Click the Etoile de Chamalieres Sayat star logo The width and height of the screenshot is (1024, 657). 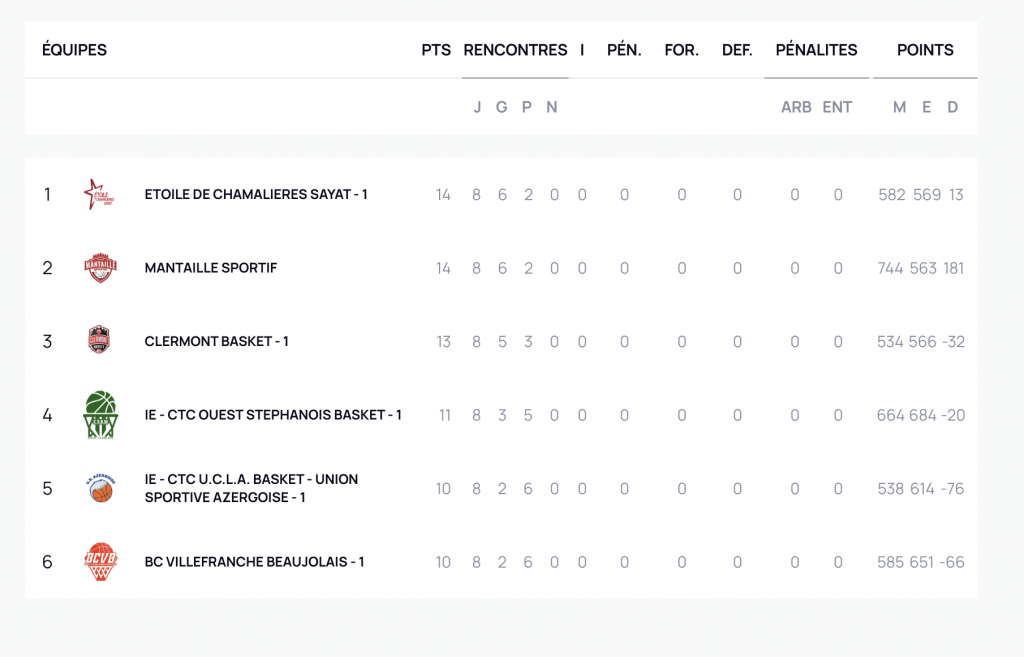click(99, 194)
